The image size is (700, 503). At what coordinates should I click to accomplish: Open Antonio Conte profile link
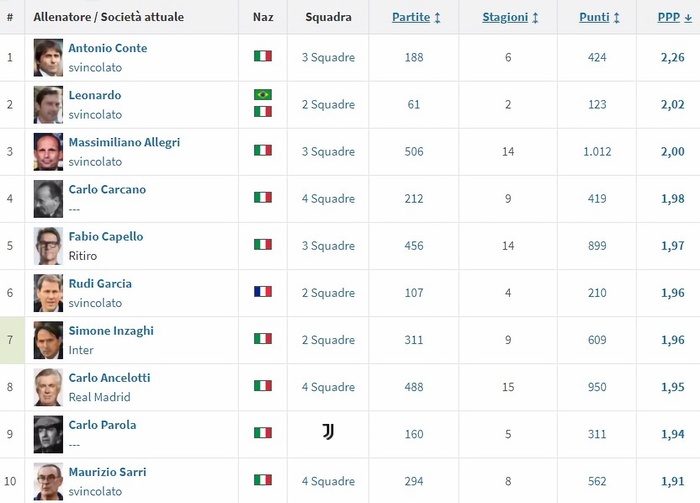(108, 48)
